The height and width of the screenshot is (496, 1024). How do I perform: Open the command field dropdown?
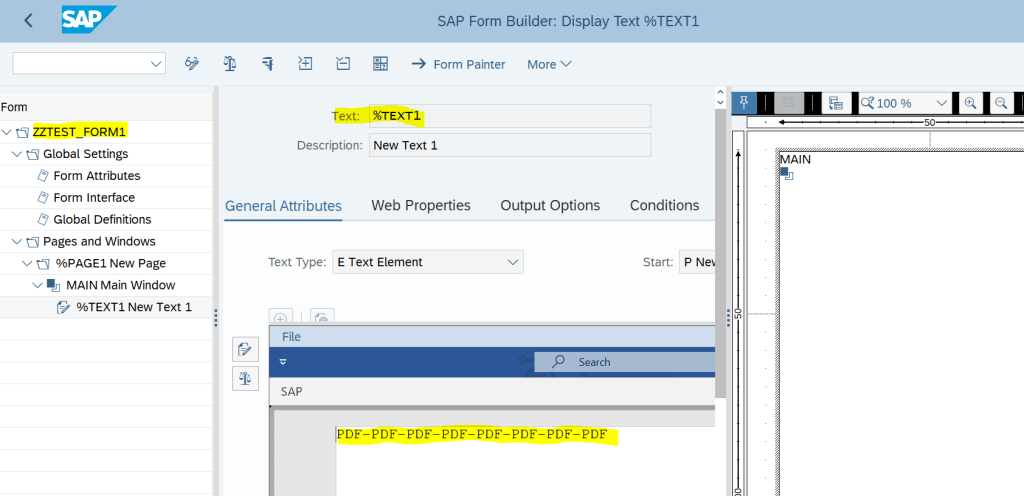tap(156, 64)
